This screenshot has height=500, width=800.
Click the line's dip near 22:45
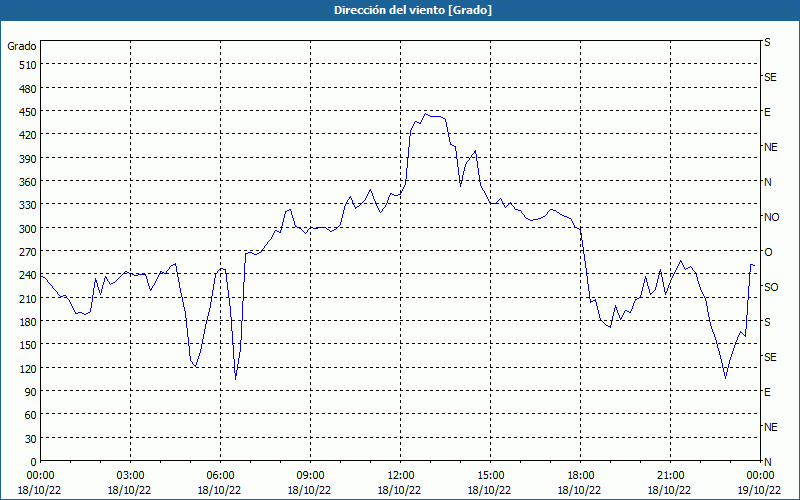pos(726,378)
